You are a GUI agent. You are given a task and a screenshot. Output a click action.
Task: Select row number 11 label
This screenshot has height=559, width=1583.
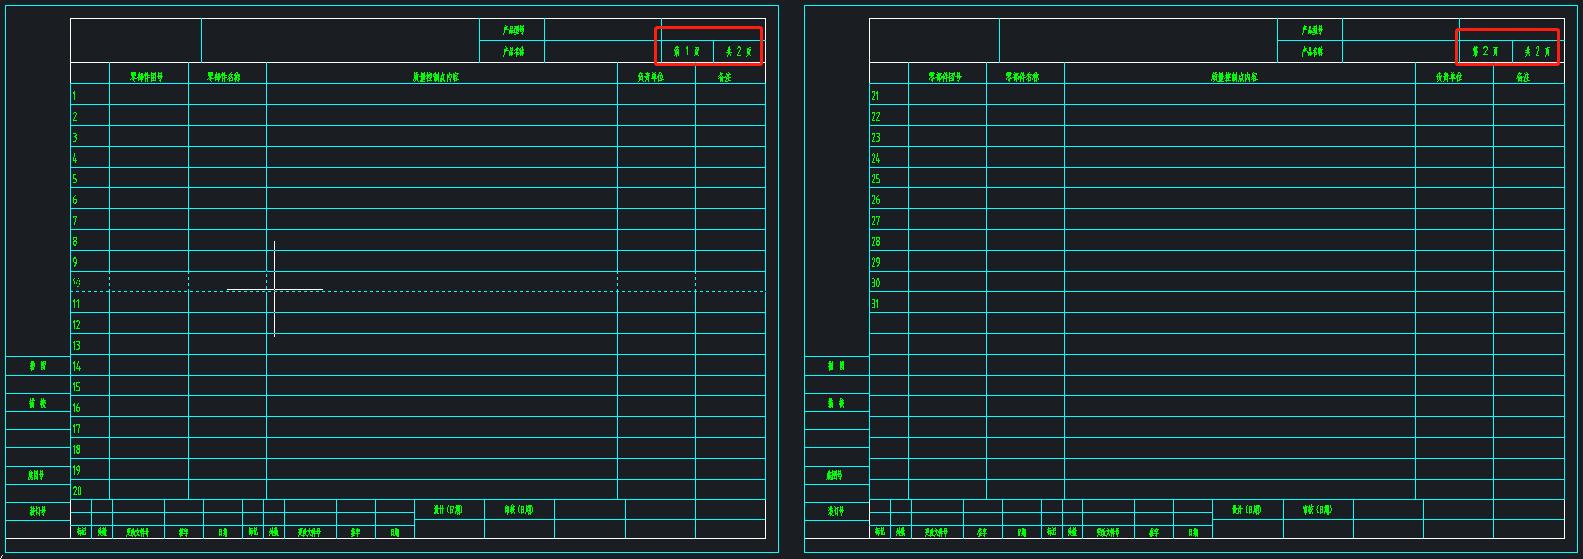click(76, 304)
